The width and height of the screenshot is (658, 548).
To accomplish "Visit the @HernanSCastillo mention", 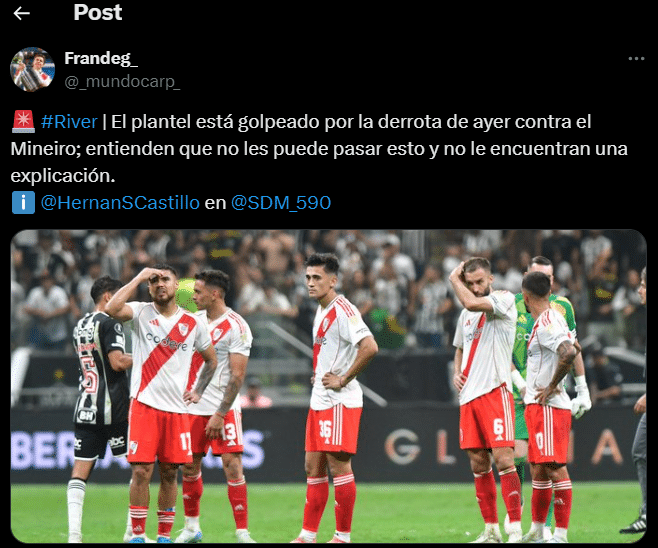I will (120, 203).
